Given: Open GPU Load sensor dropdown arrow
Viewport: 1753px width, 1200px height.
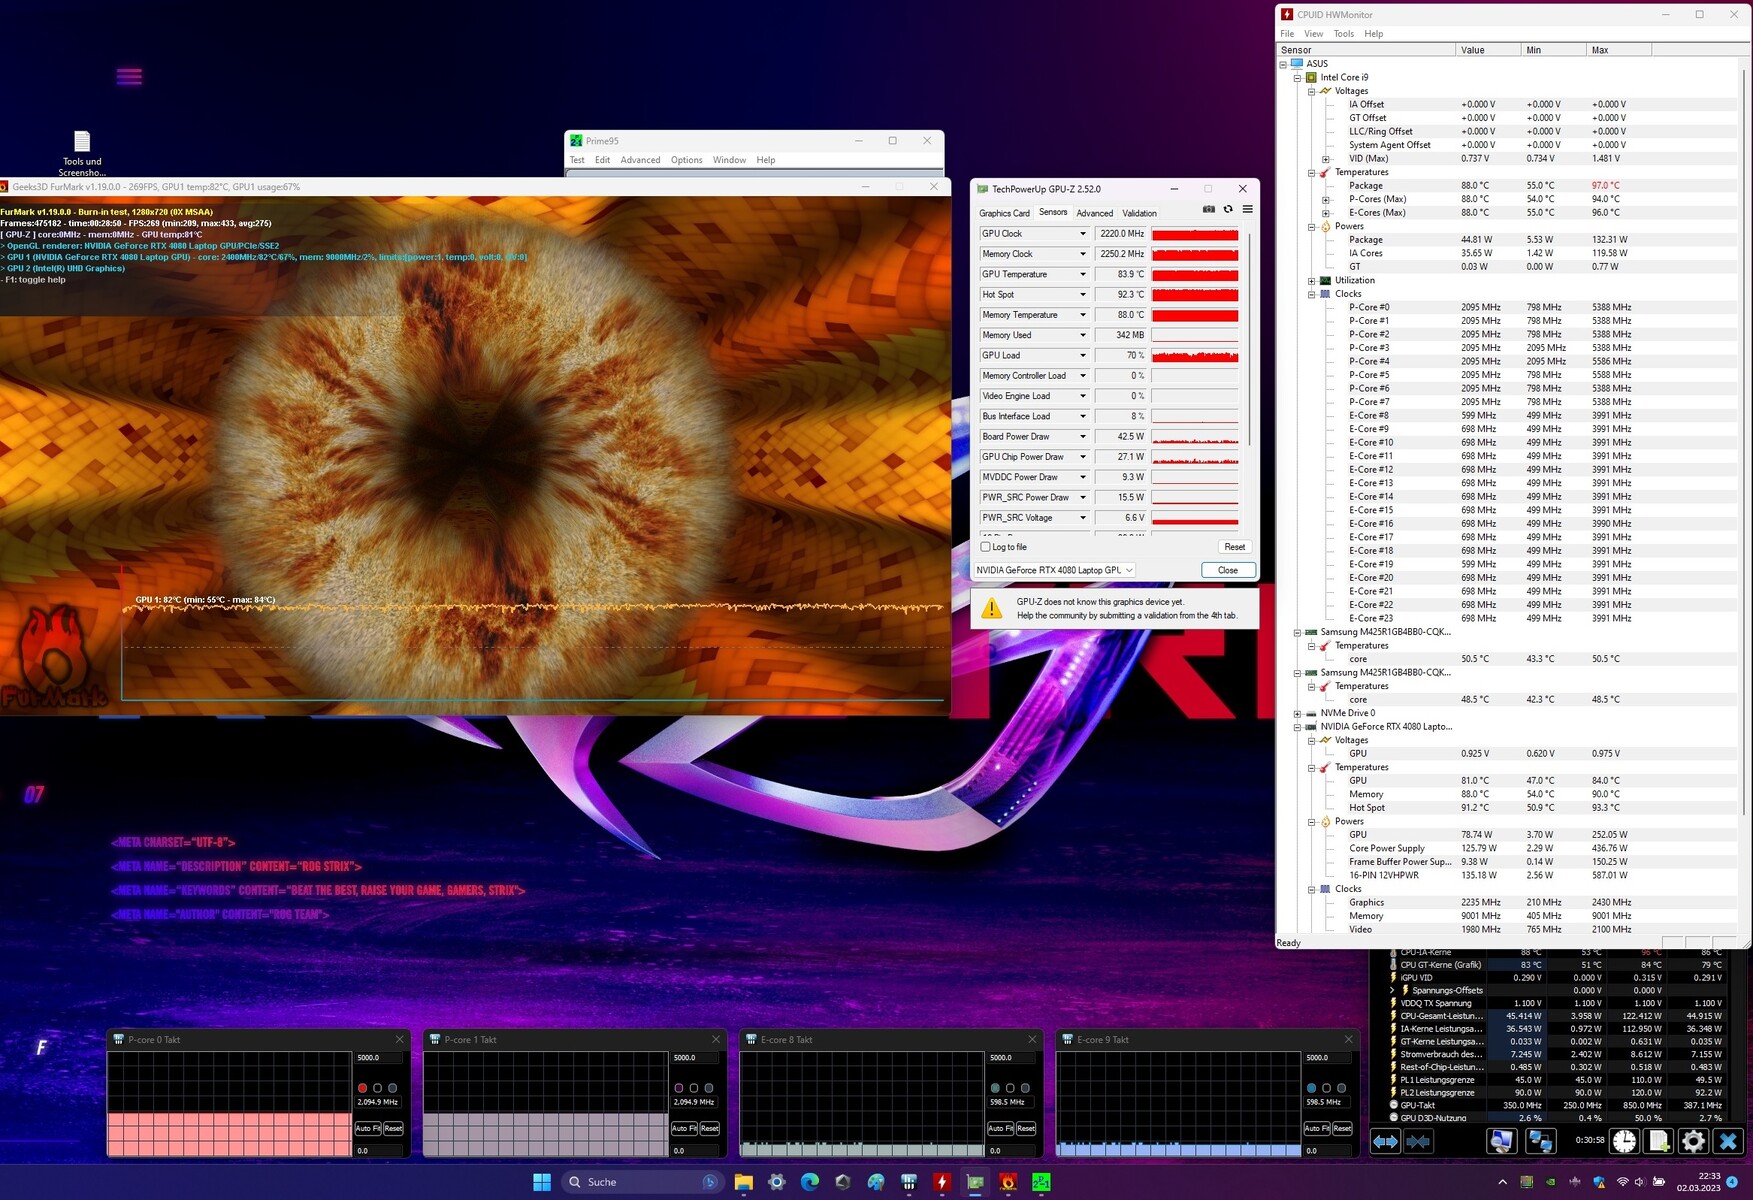Looking at the screenshot, I should click(x=1082, y=356).
